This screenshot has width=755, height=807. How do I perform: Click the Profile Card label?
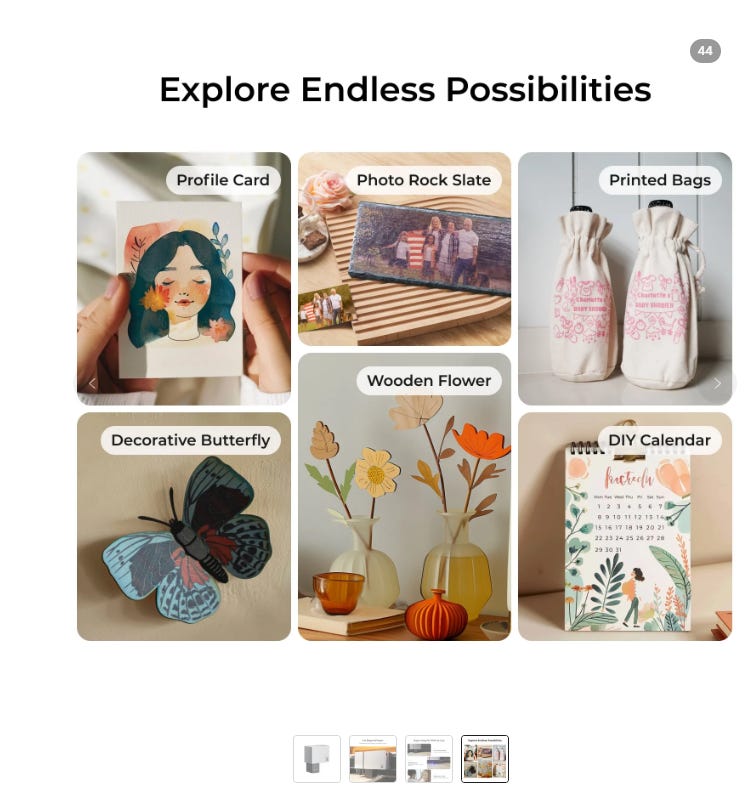tap(223, 180)
